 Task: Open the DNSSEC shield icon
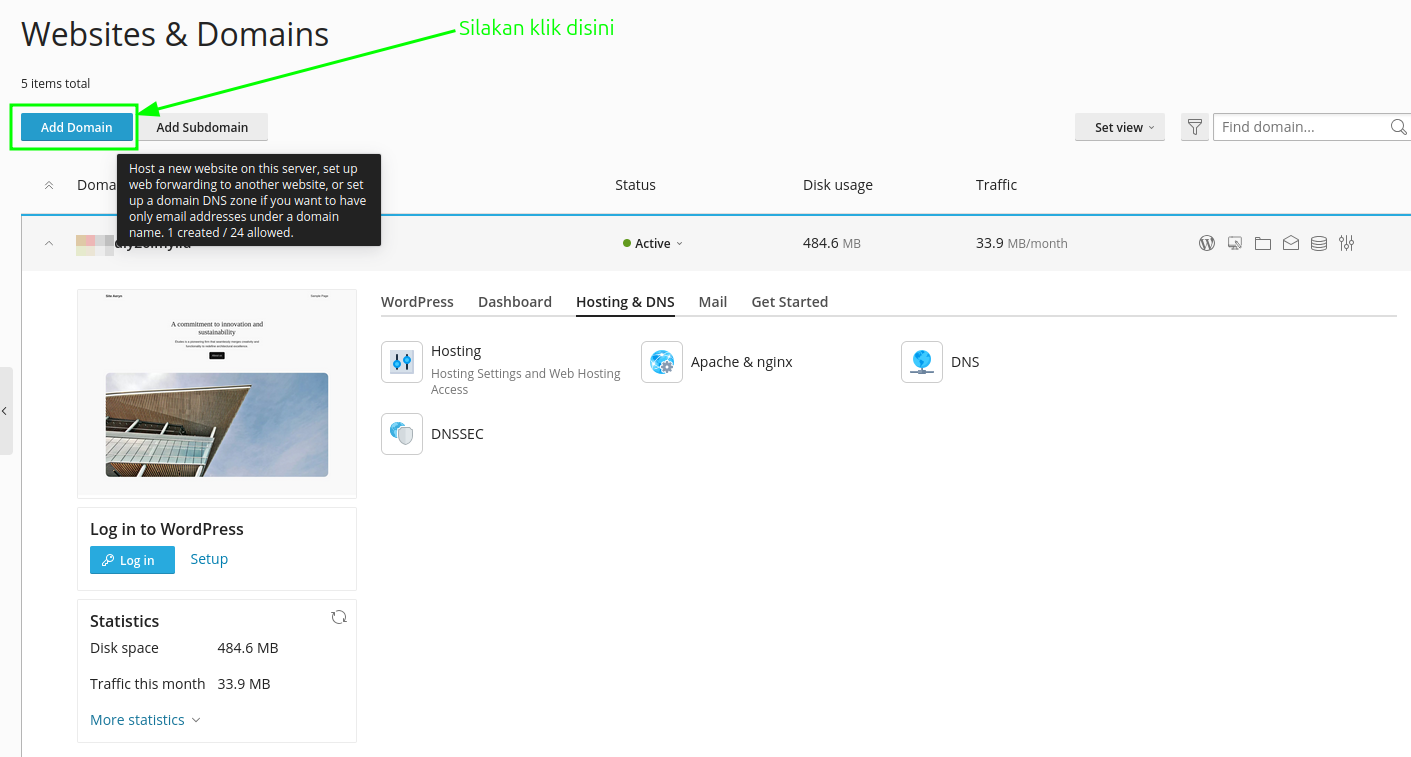(x=402, y=434)
